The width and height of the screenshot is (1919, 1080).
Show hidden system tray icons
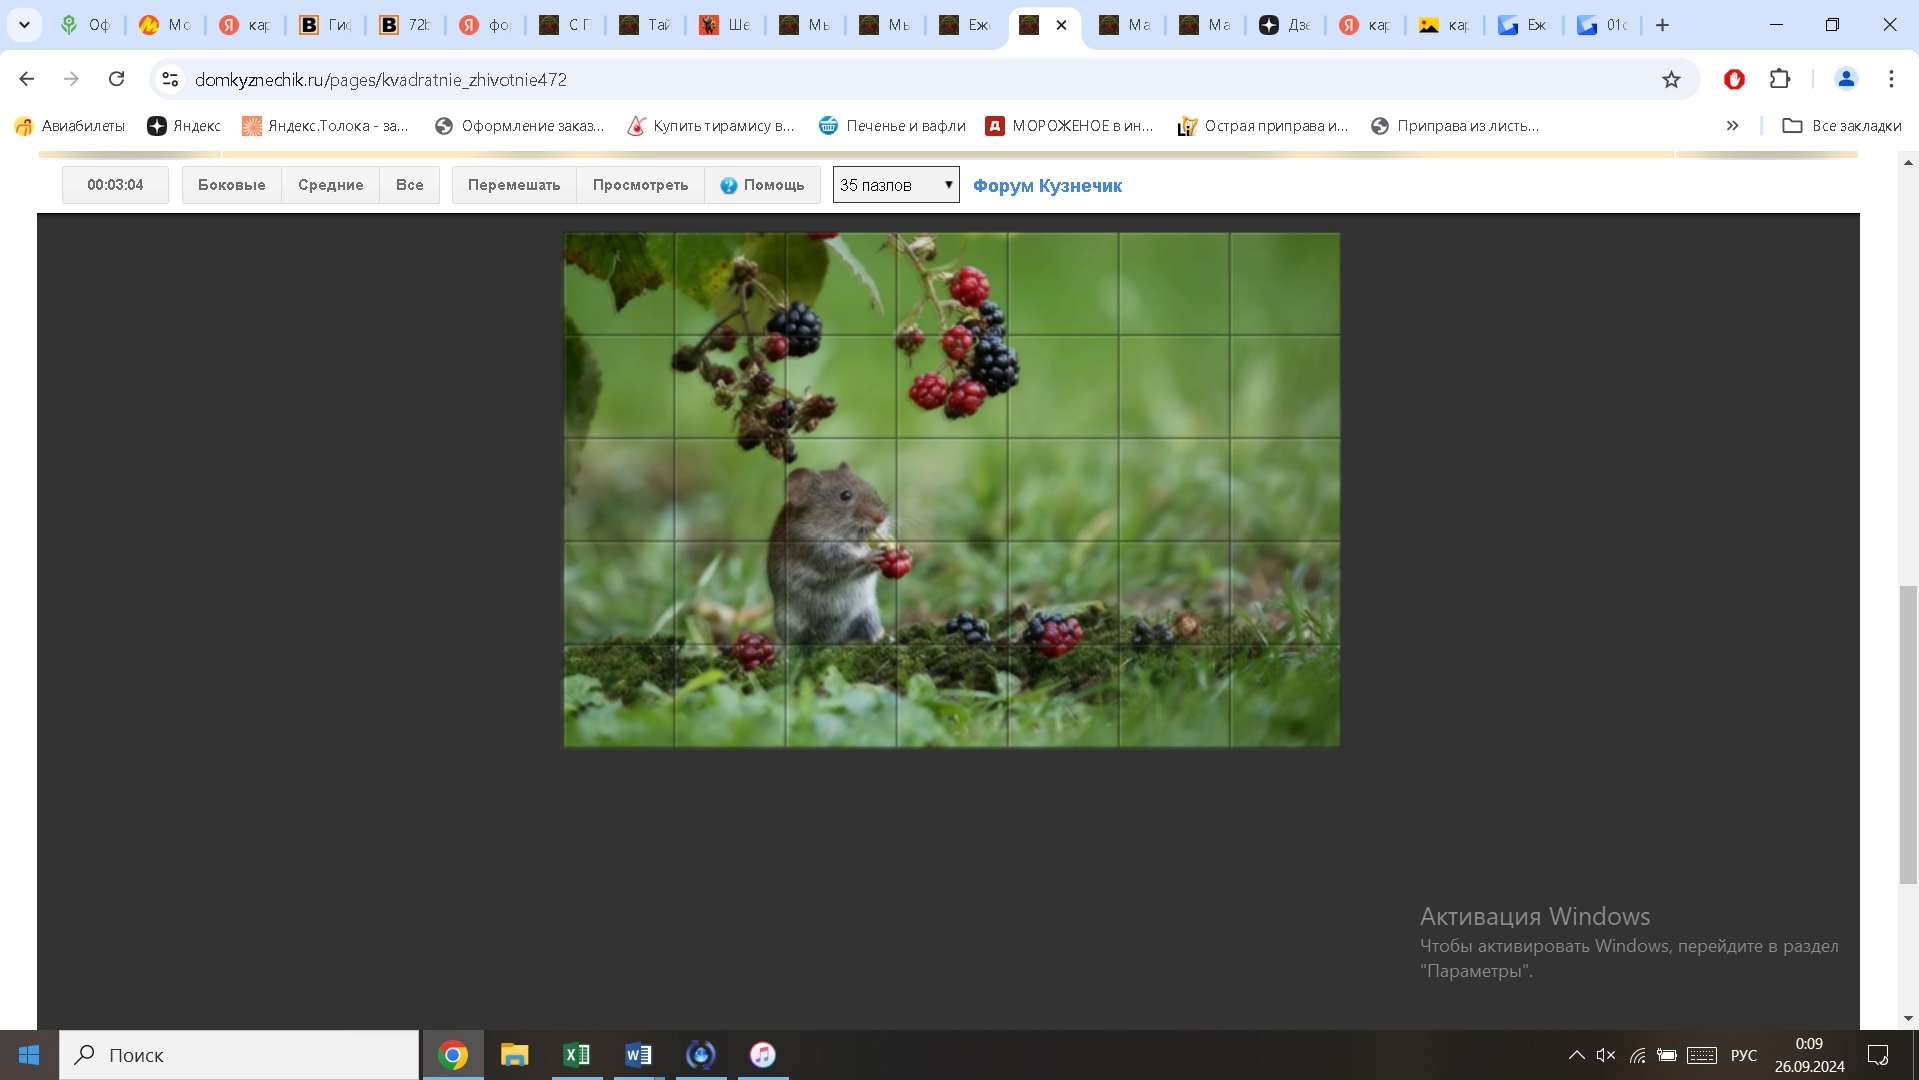click(1576, 1055)
